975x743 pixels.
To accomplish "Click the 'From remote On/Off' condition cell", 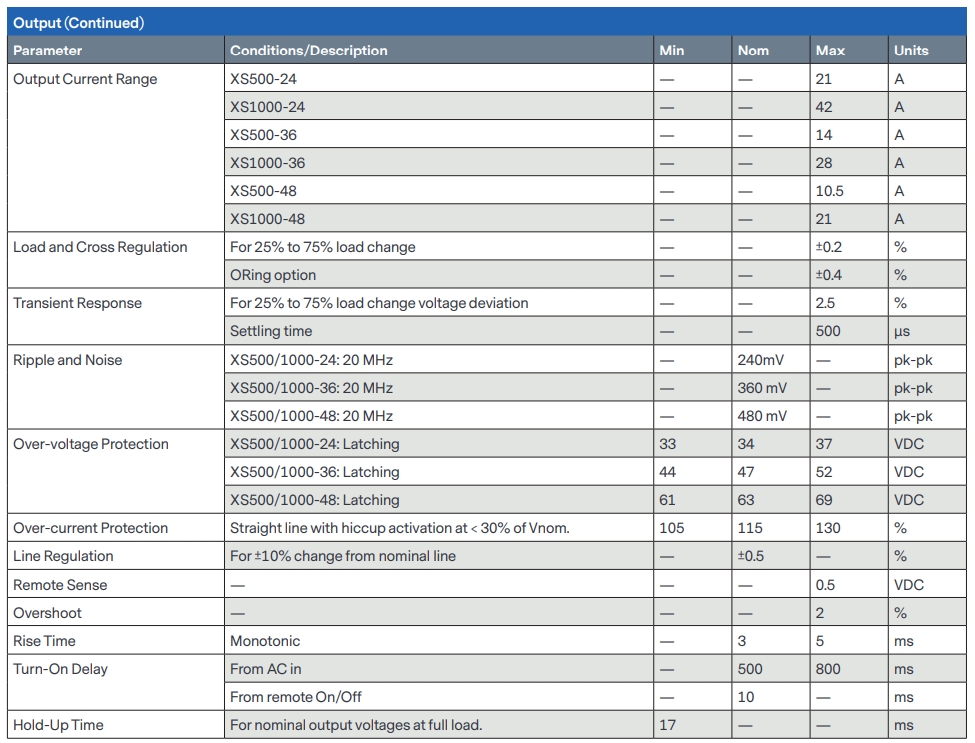I will point(294,697).
